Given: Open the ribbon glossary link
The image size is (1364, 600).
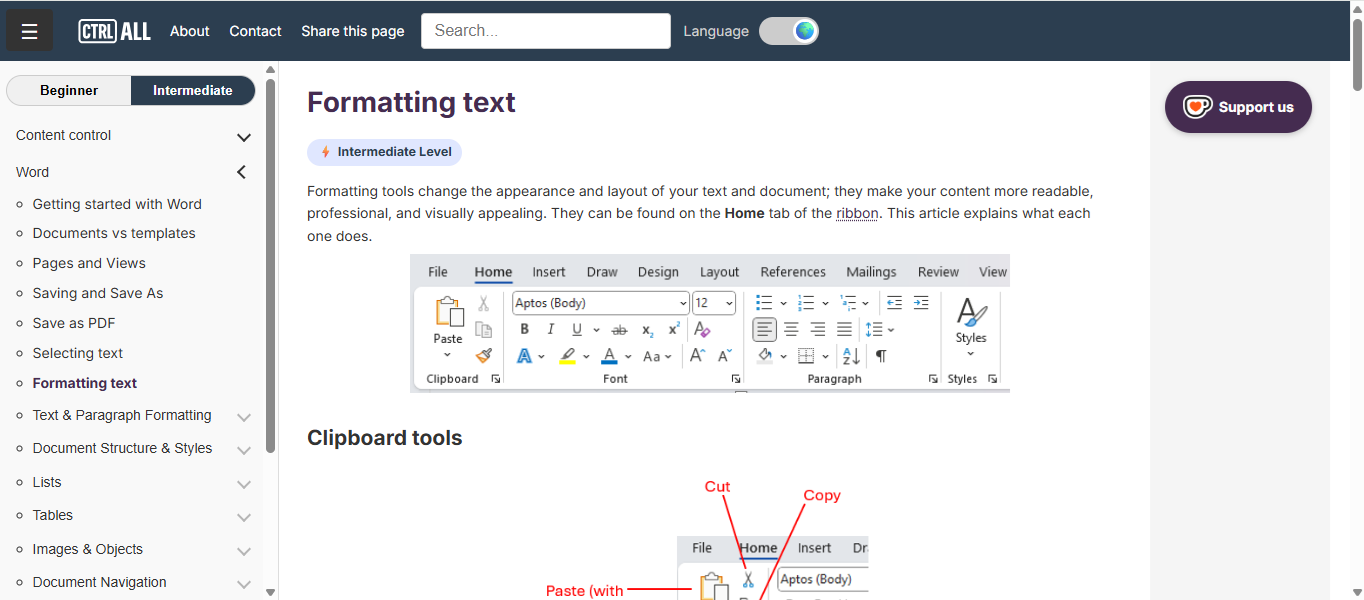Looking at the screenshot, I should 857,213.
